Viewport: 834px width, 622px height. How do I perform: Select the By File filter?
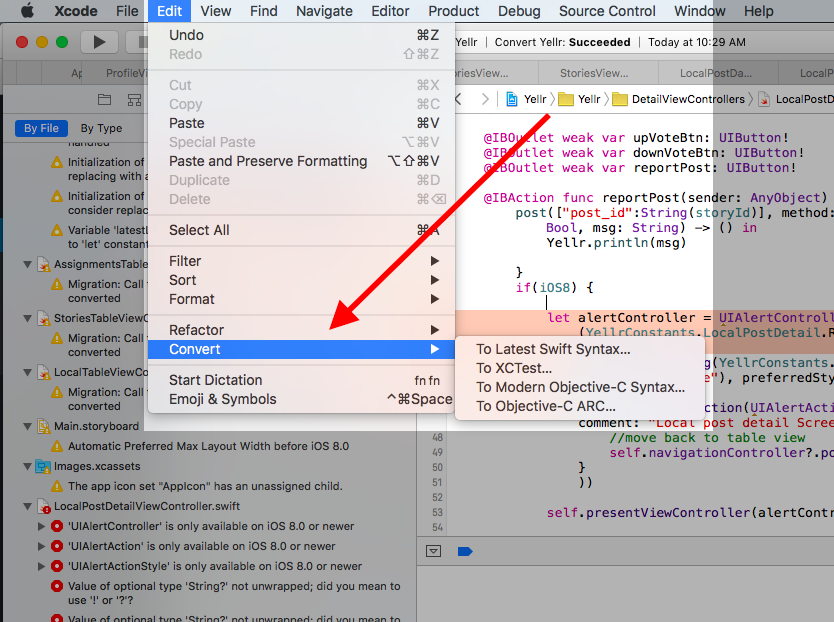tap(41, 128)
